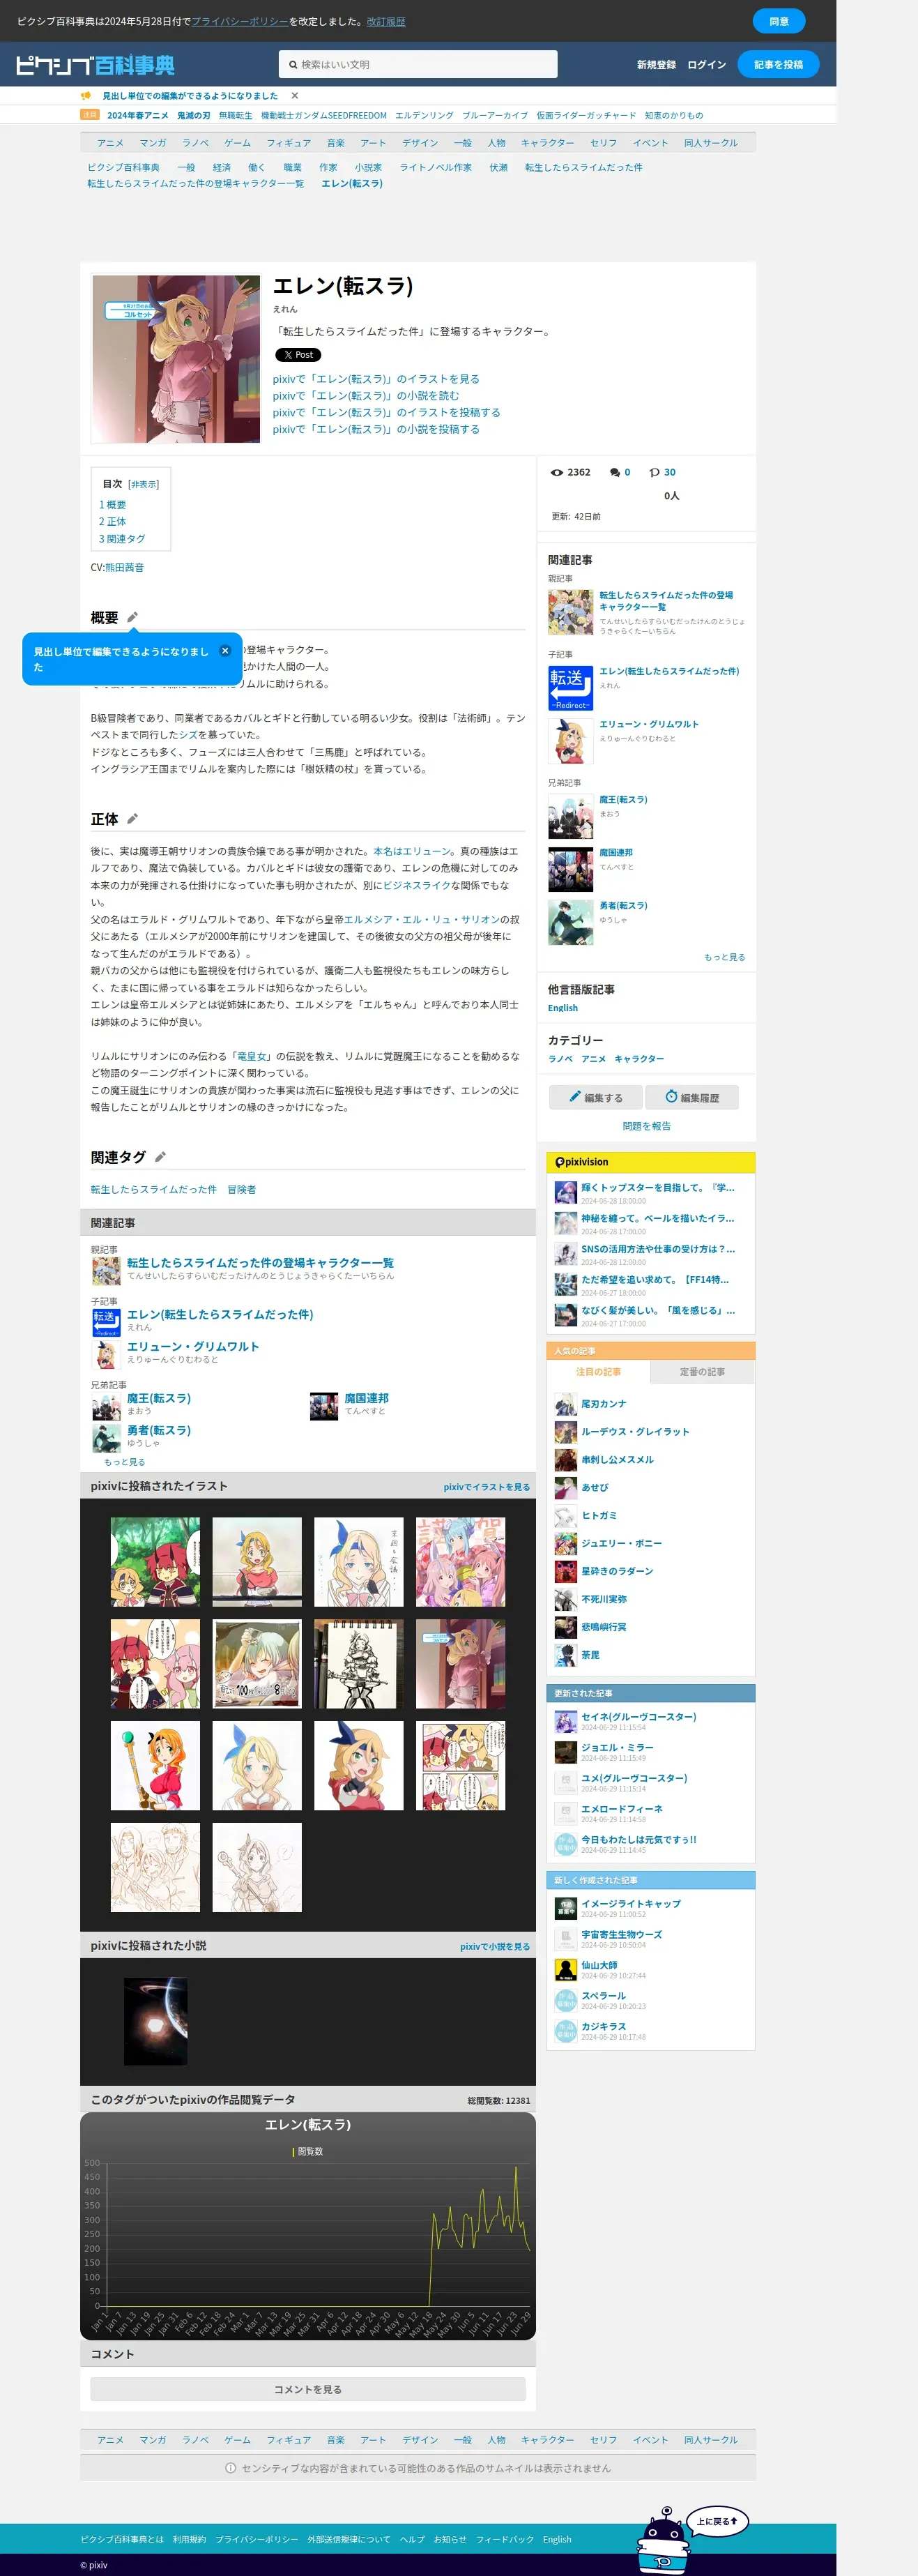Screen dimensions: 918x2576
Task: Open top category フィギュア
Action: [288, 143]
